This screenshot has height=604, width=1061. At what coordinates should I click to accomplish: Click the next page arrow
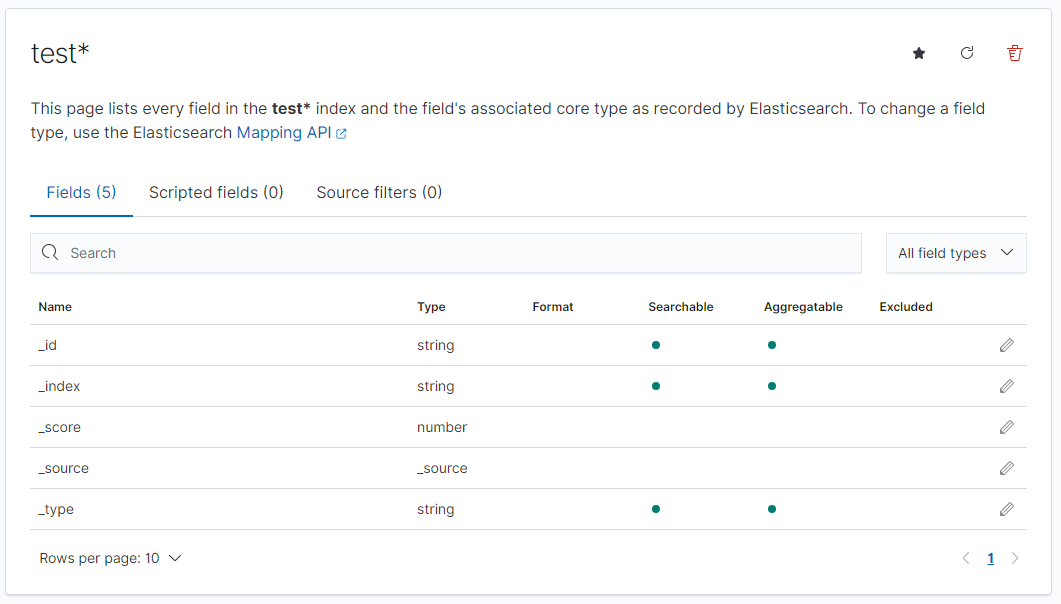click(x=1015, y=559)
